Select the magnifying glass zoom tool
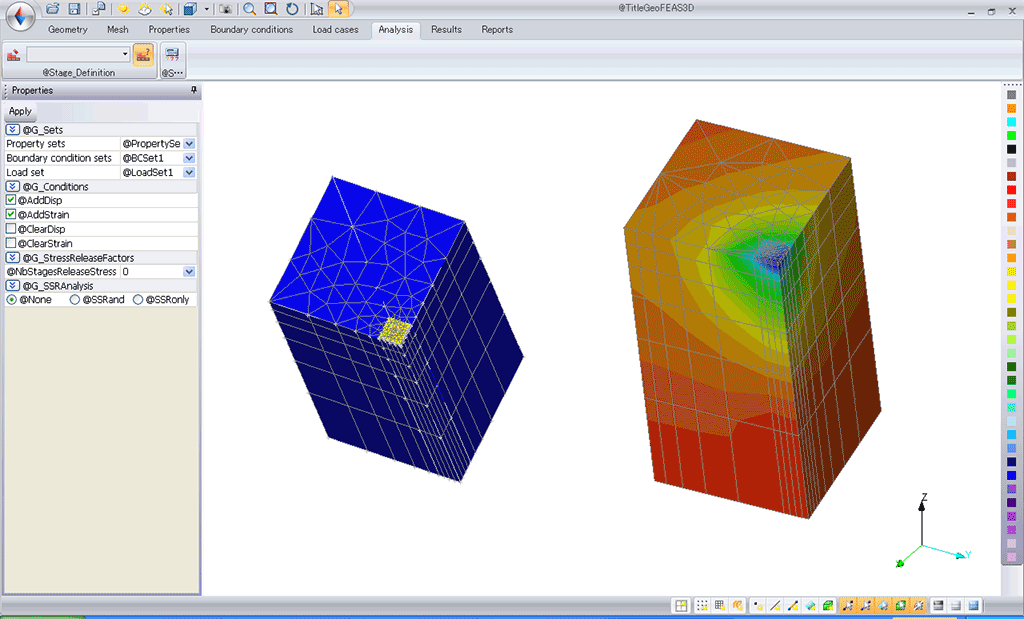The image size is (1024, 619). click(249, 9)
